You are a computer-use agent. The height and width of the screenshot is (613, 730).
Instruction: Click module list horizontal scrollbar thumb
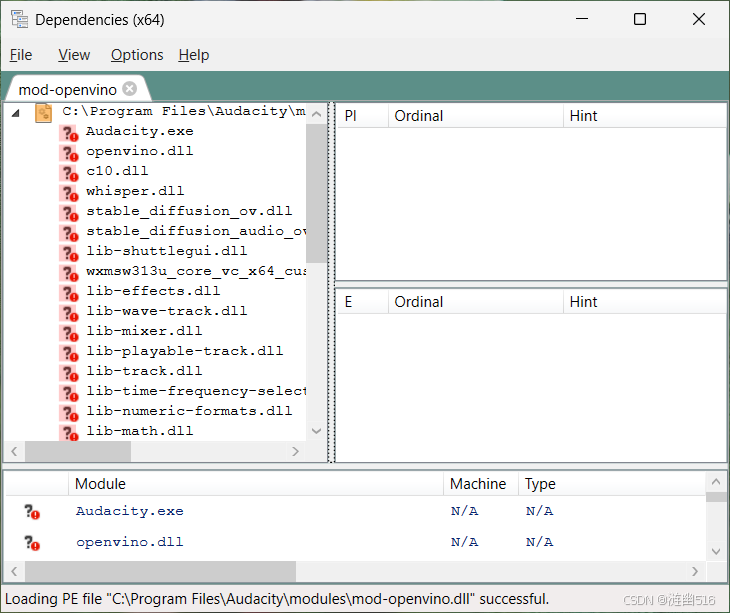tap(161, 571)
